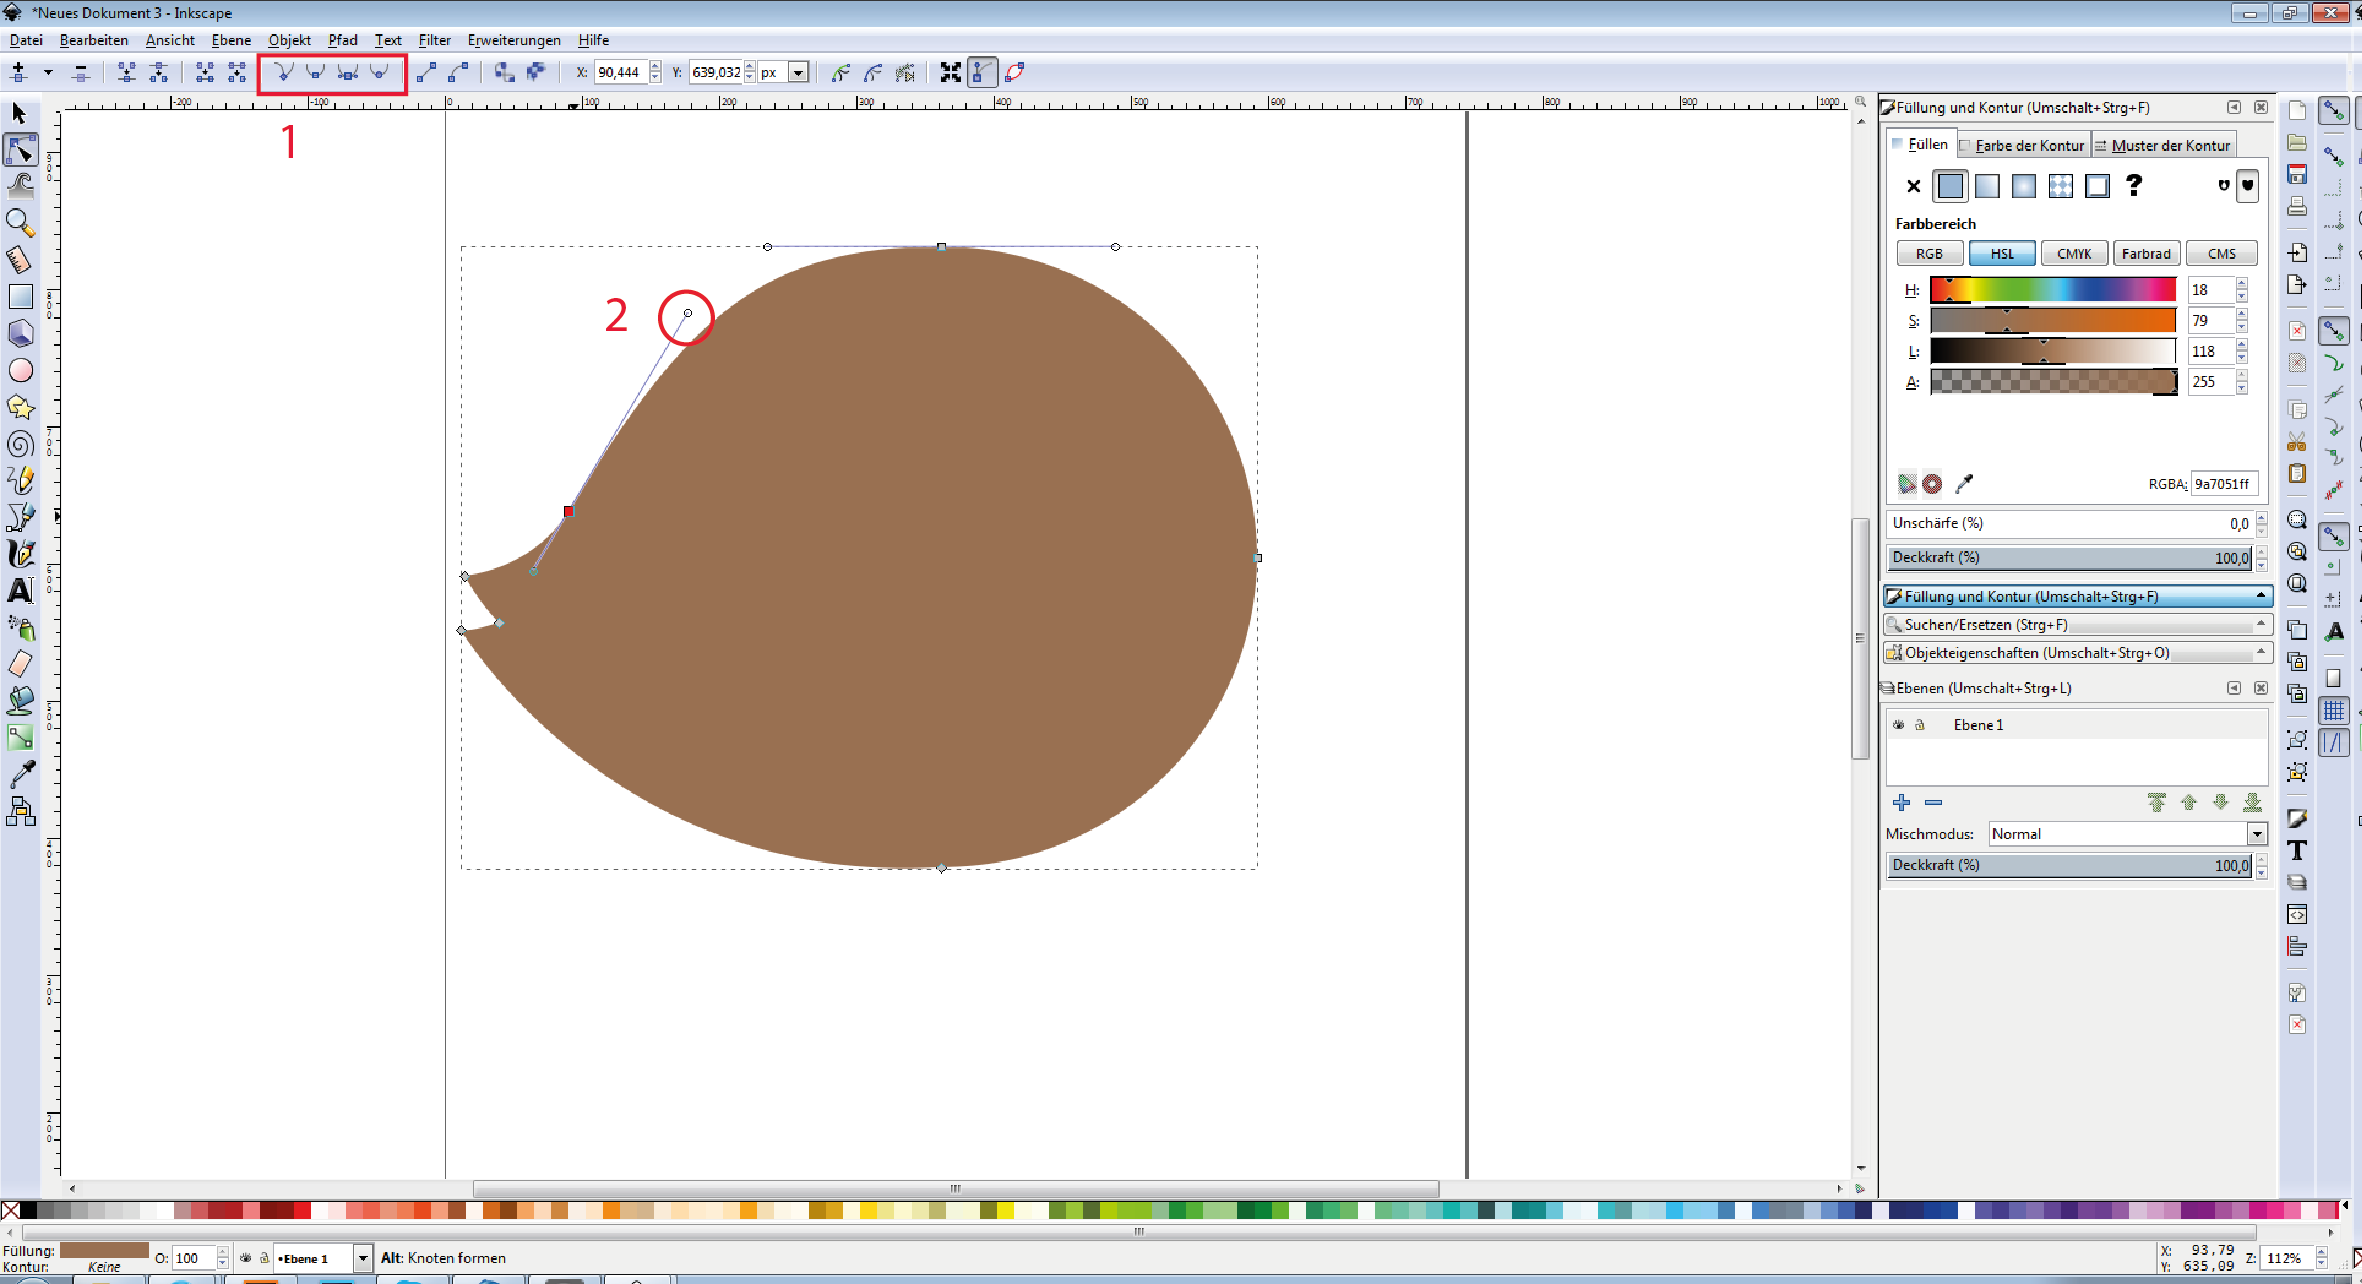Toggle Ebene 1 lock icon
This screenshot has width=2362, height=1284.
(1920, 725)
